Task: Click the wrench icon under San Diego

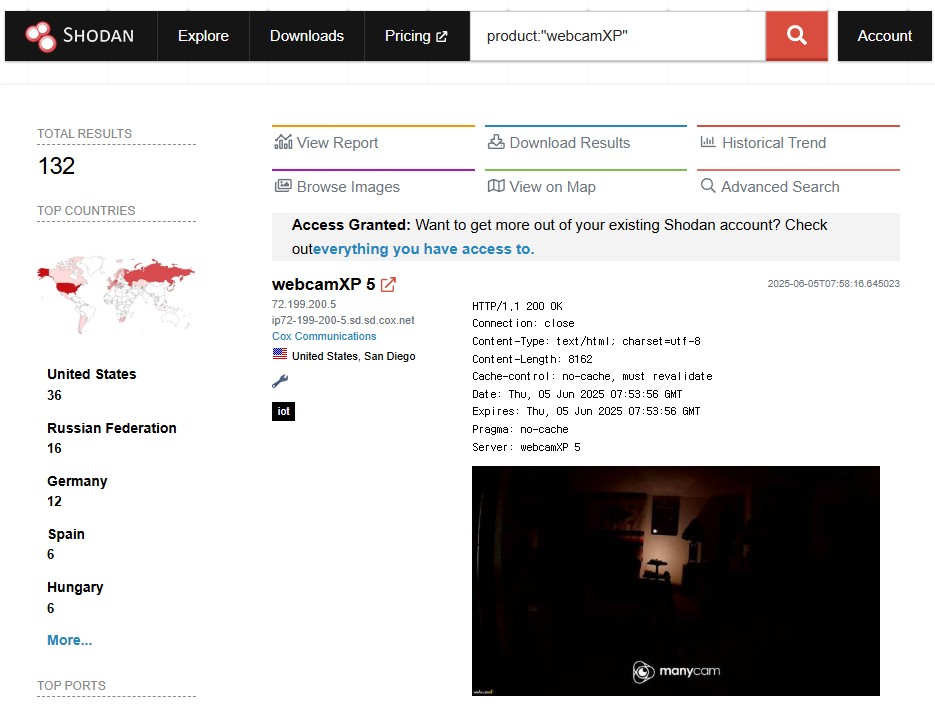Action: click(x=280, y=381)
